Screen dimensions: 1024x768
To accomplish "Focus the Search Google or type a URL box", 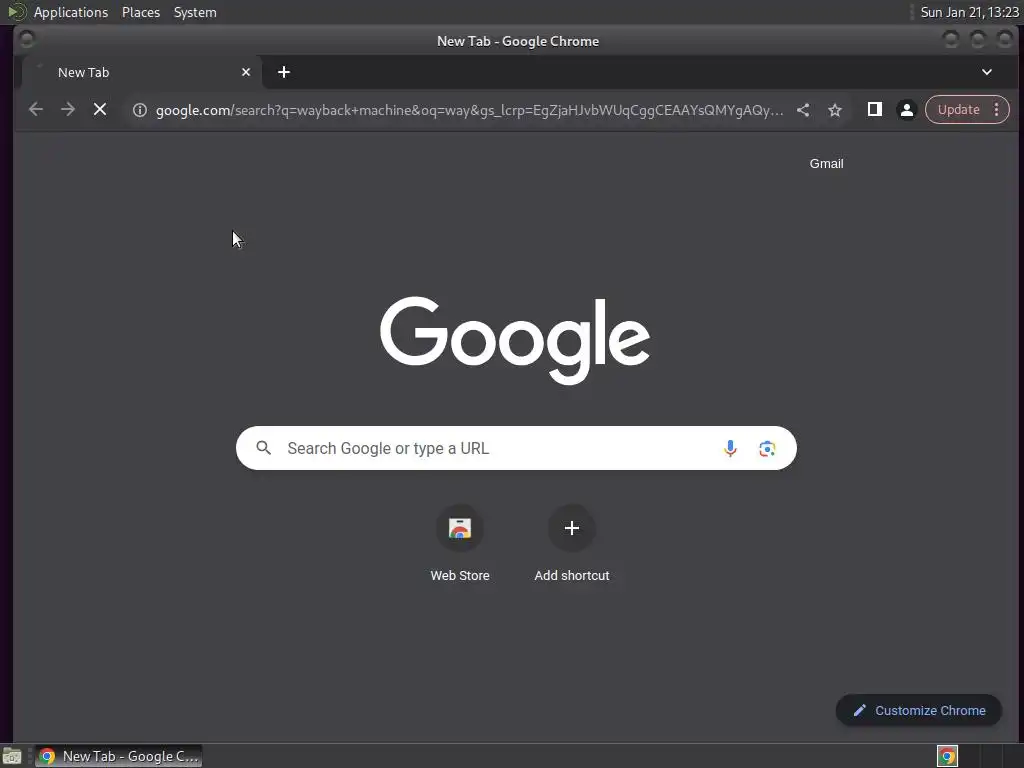I will click(516, 448).
